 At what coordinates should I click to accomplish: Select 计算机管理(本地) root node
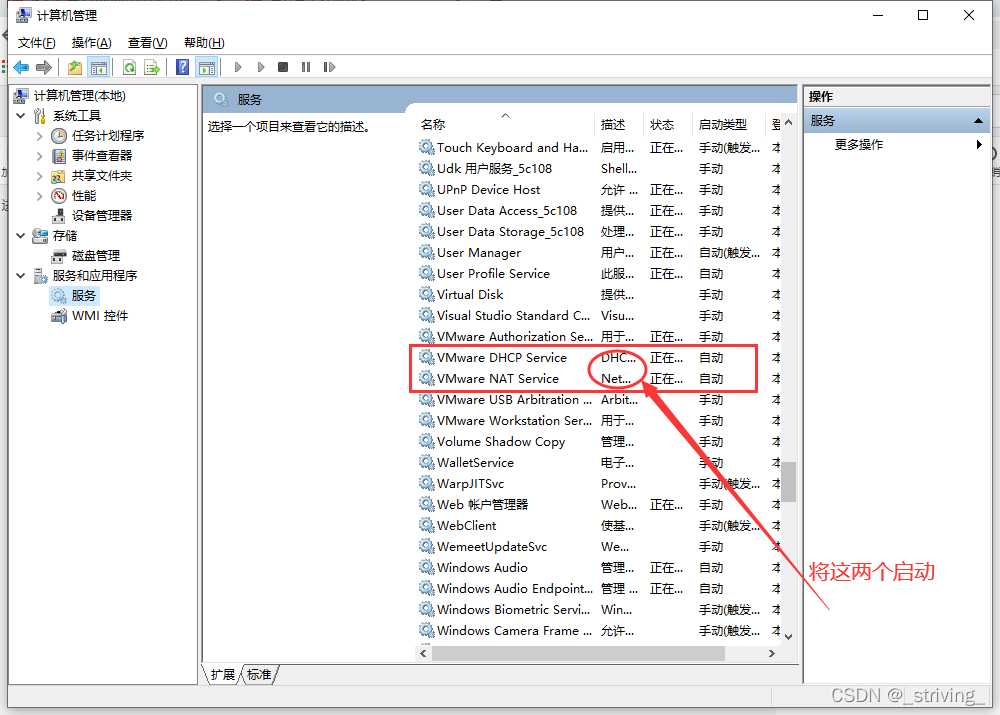(x=80, y=96)
